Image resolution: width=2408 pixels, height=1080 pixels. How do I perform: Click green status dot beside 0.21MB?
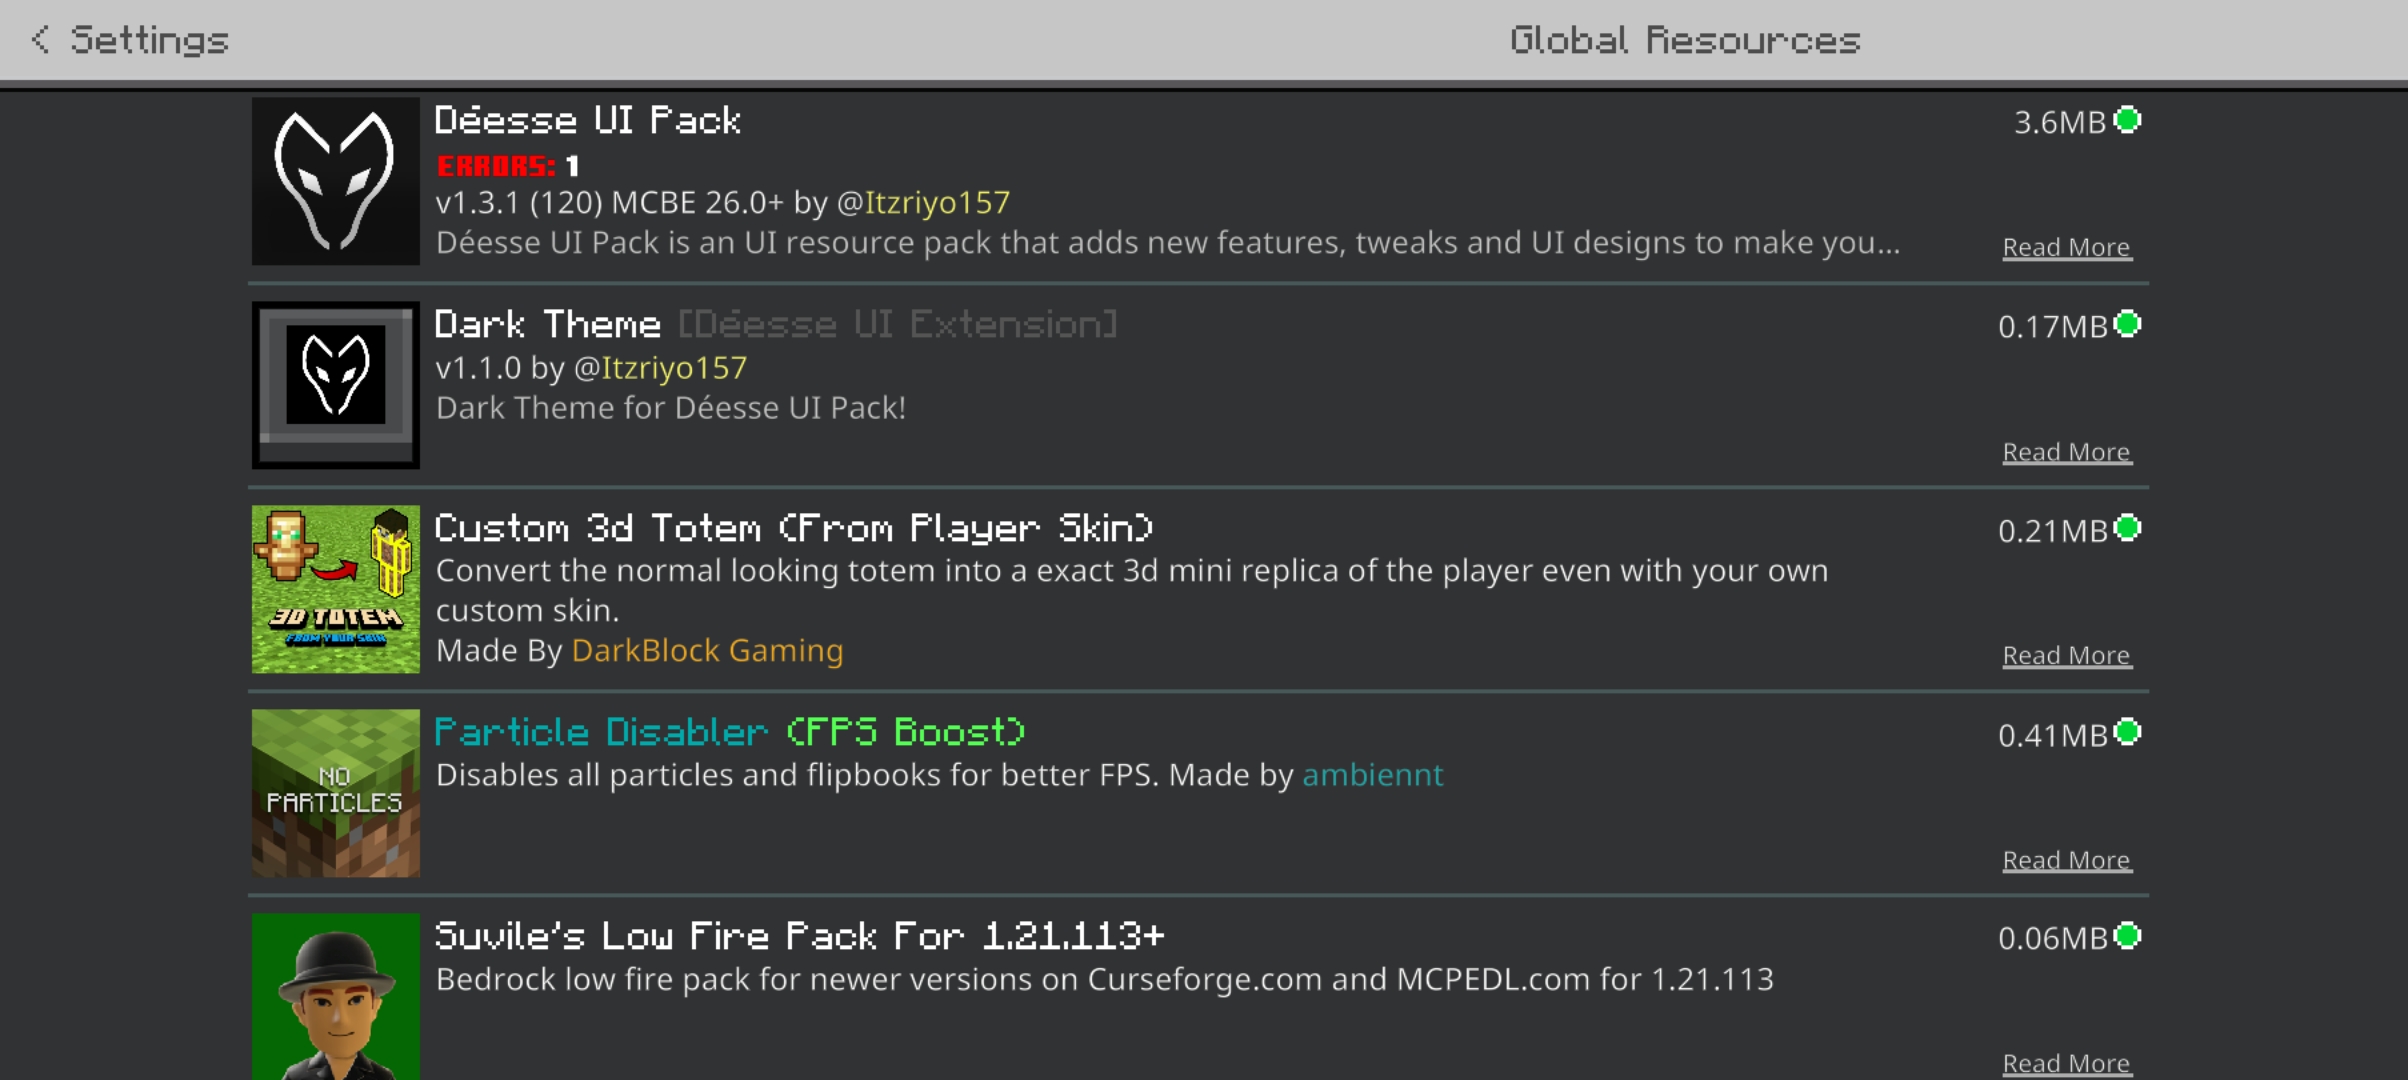click(2128, 528)
